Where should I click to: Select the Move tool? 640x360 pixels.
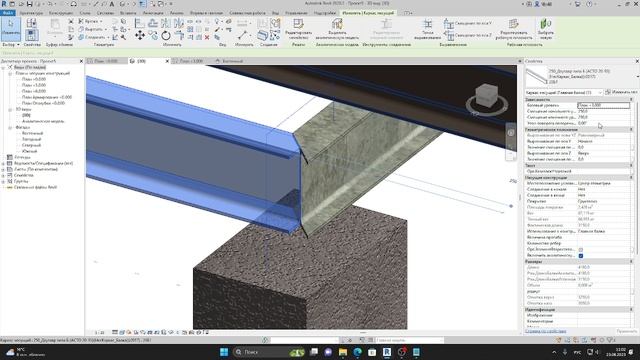(140, 36)
